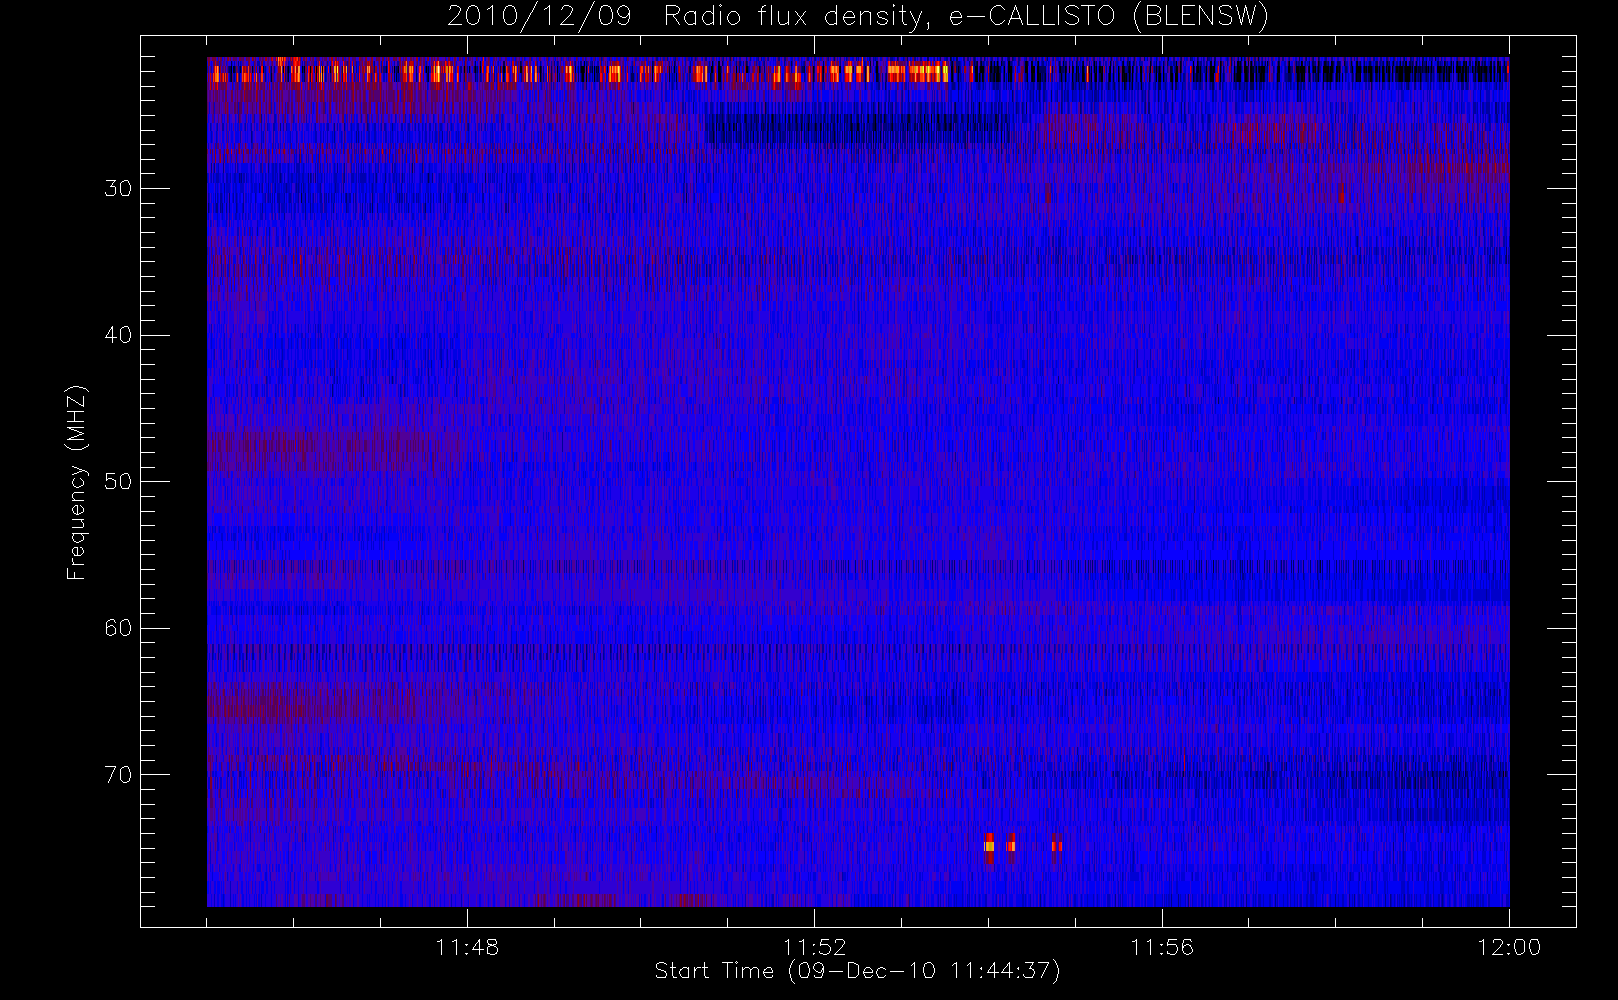This screenshot has height=1000, width=1618.
Task: Click the 'Frequency (MHZ)' axis label
Action: pos(77,482)
